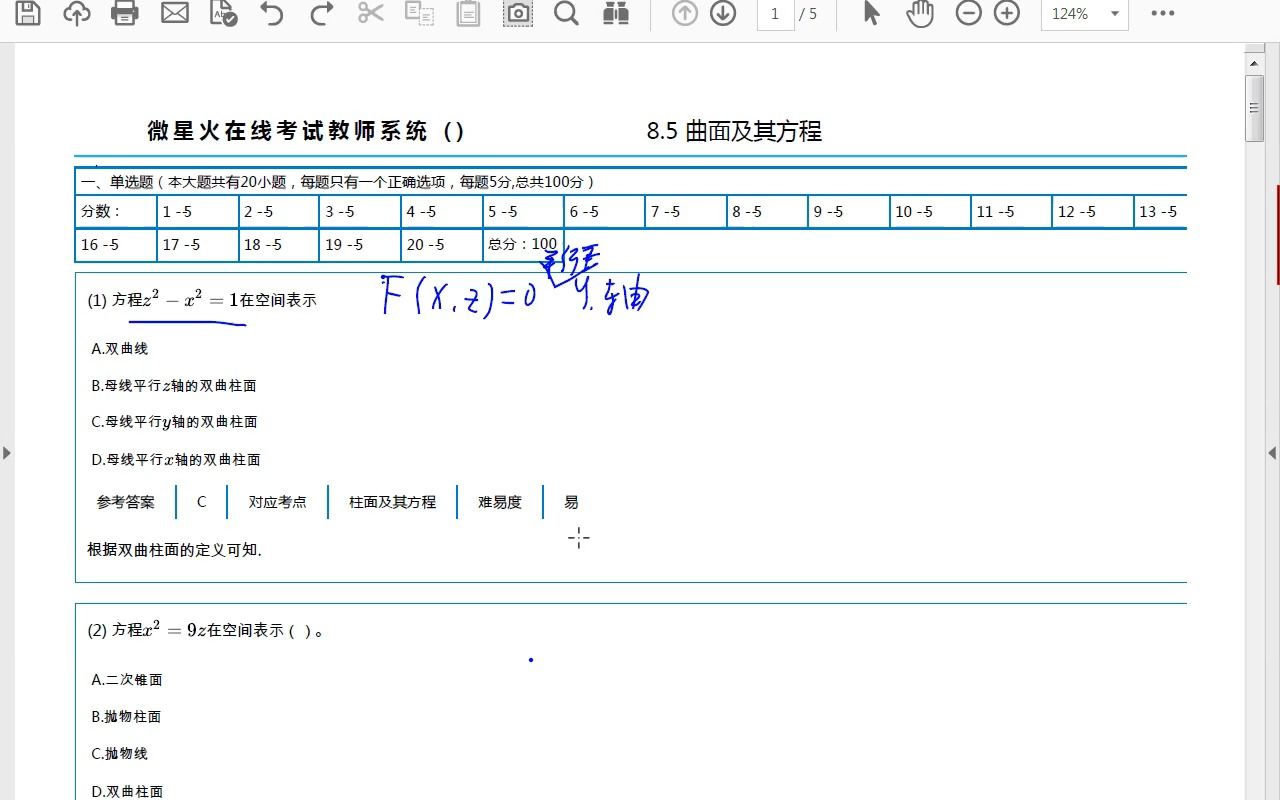Viewport: 1280px width, 800px height.
Task: Click score cell '10 -5'
Action: (930, 212)
